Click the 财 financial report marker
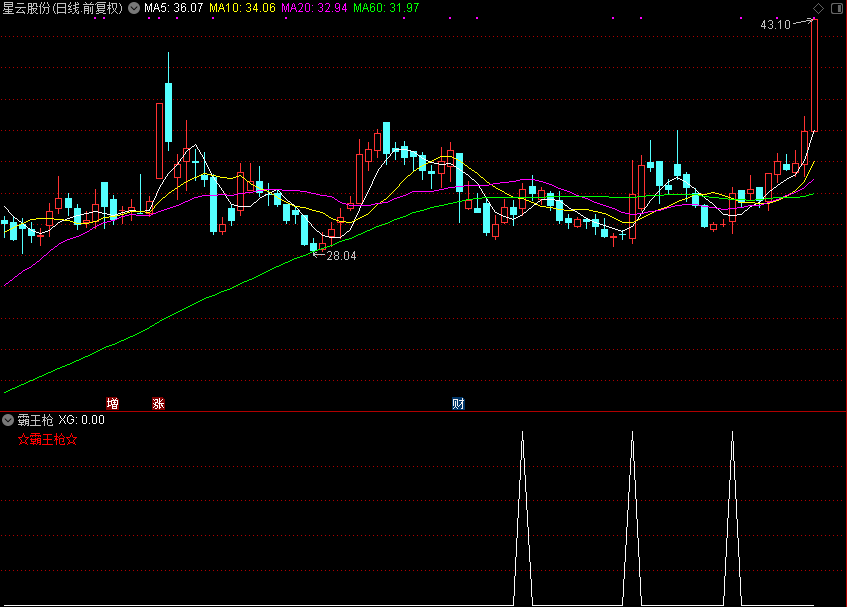Screen dimensions: 847x607 click(x=458, y=403)
